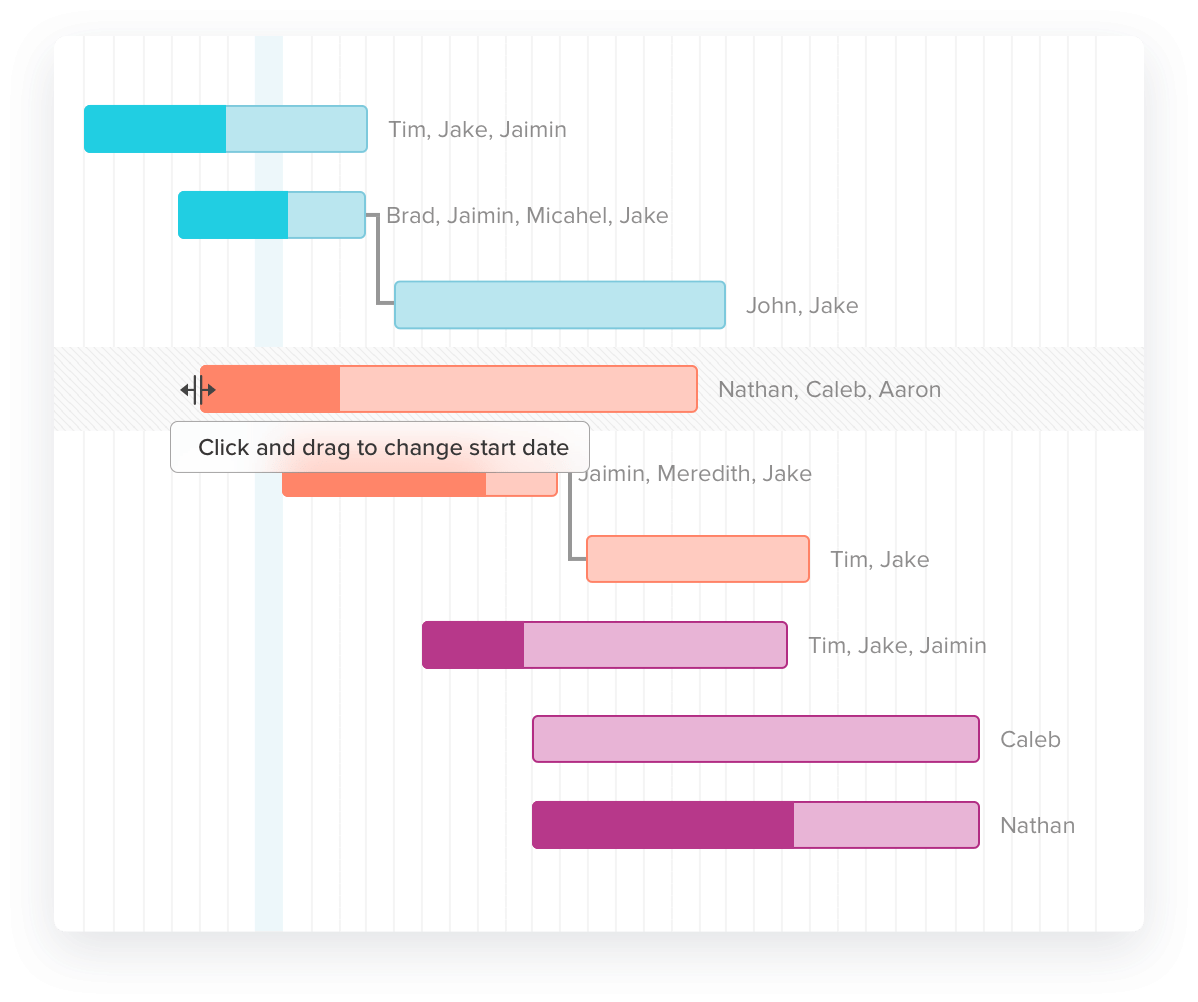Click the 'Brad, Jaimin, Micahel, Jake' assignee label
This screenshot has height=1002, width=1198.
tap(527, 215)
